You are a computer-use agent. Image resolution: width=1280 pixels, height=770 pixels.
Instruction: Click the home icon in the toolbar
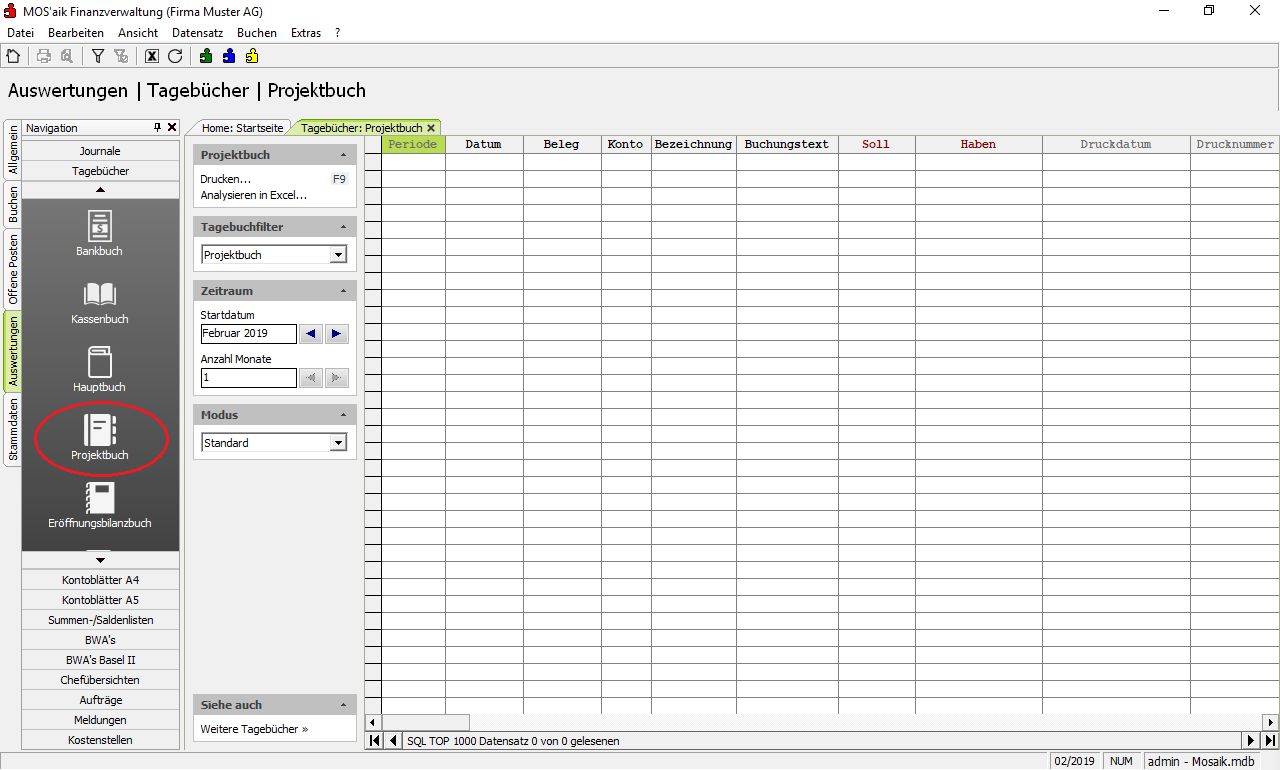13,57
